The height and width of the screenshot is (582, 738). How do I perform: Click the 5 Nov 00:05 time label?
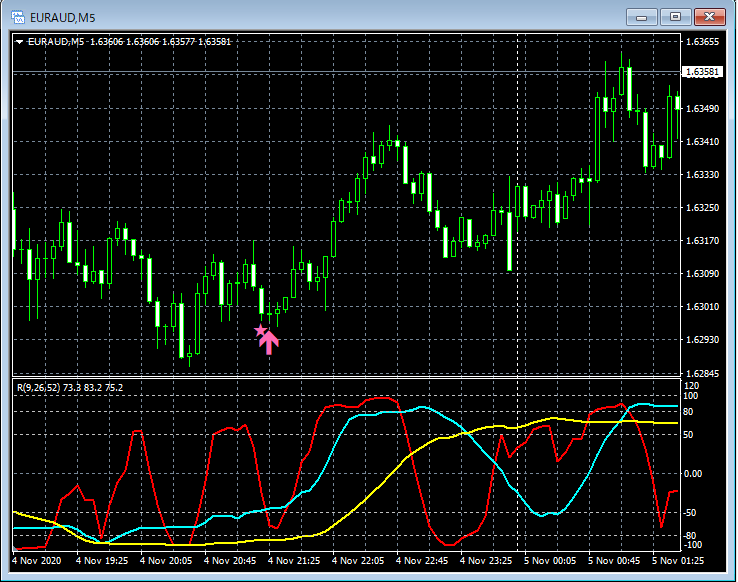tap(550, 561)
